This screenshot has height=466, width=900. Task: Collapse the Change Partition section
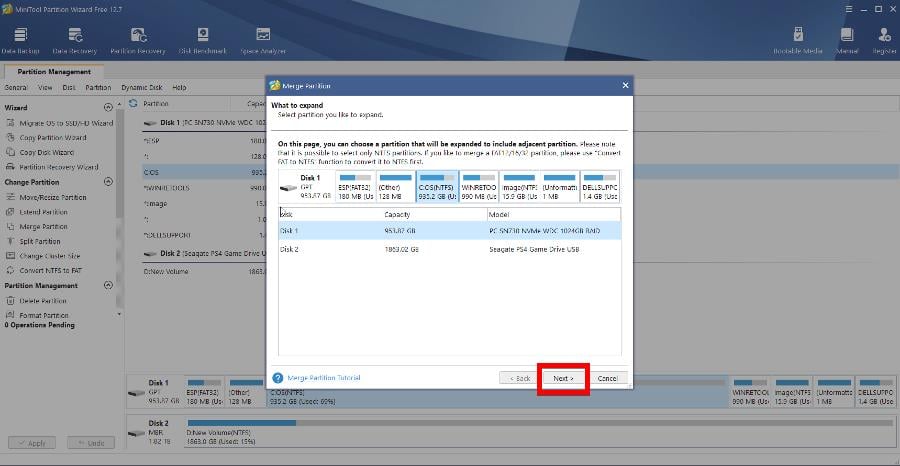108,182
